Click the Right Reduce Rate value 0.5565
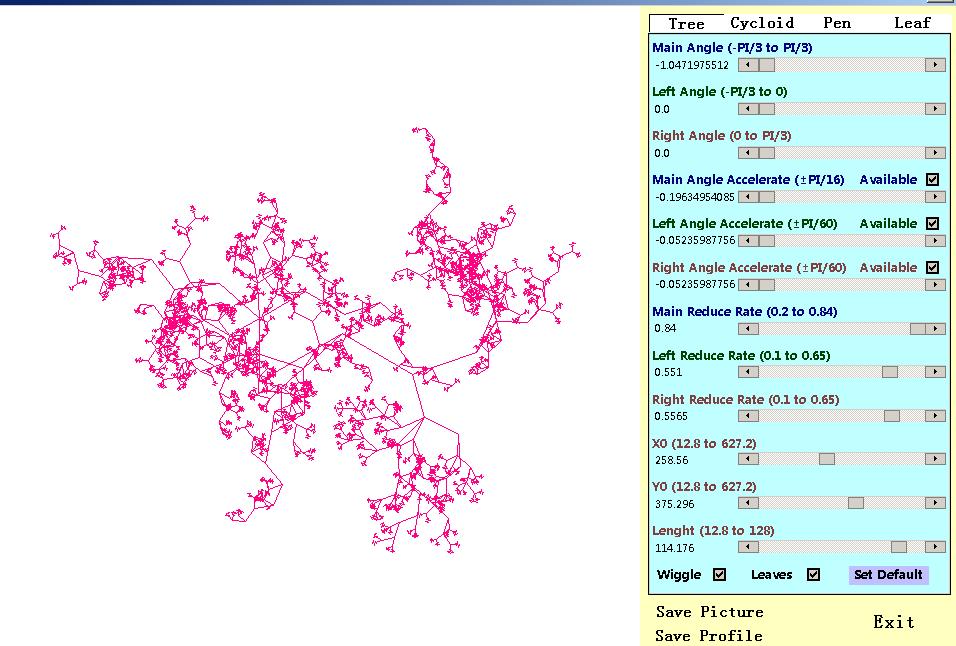Screen dimensions: 956x646 pyautogui.click(x=671, y=416)
